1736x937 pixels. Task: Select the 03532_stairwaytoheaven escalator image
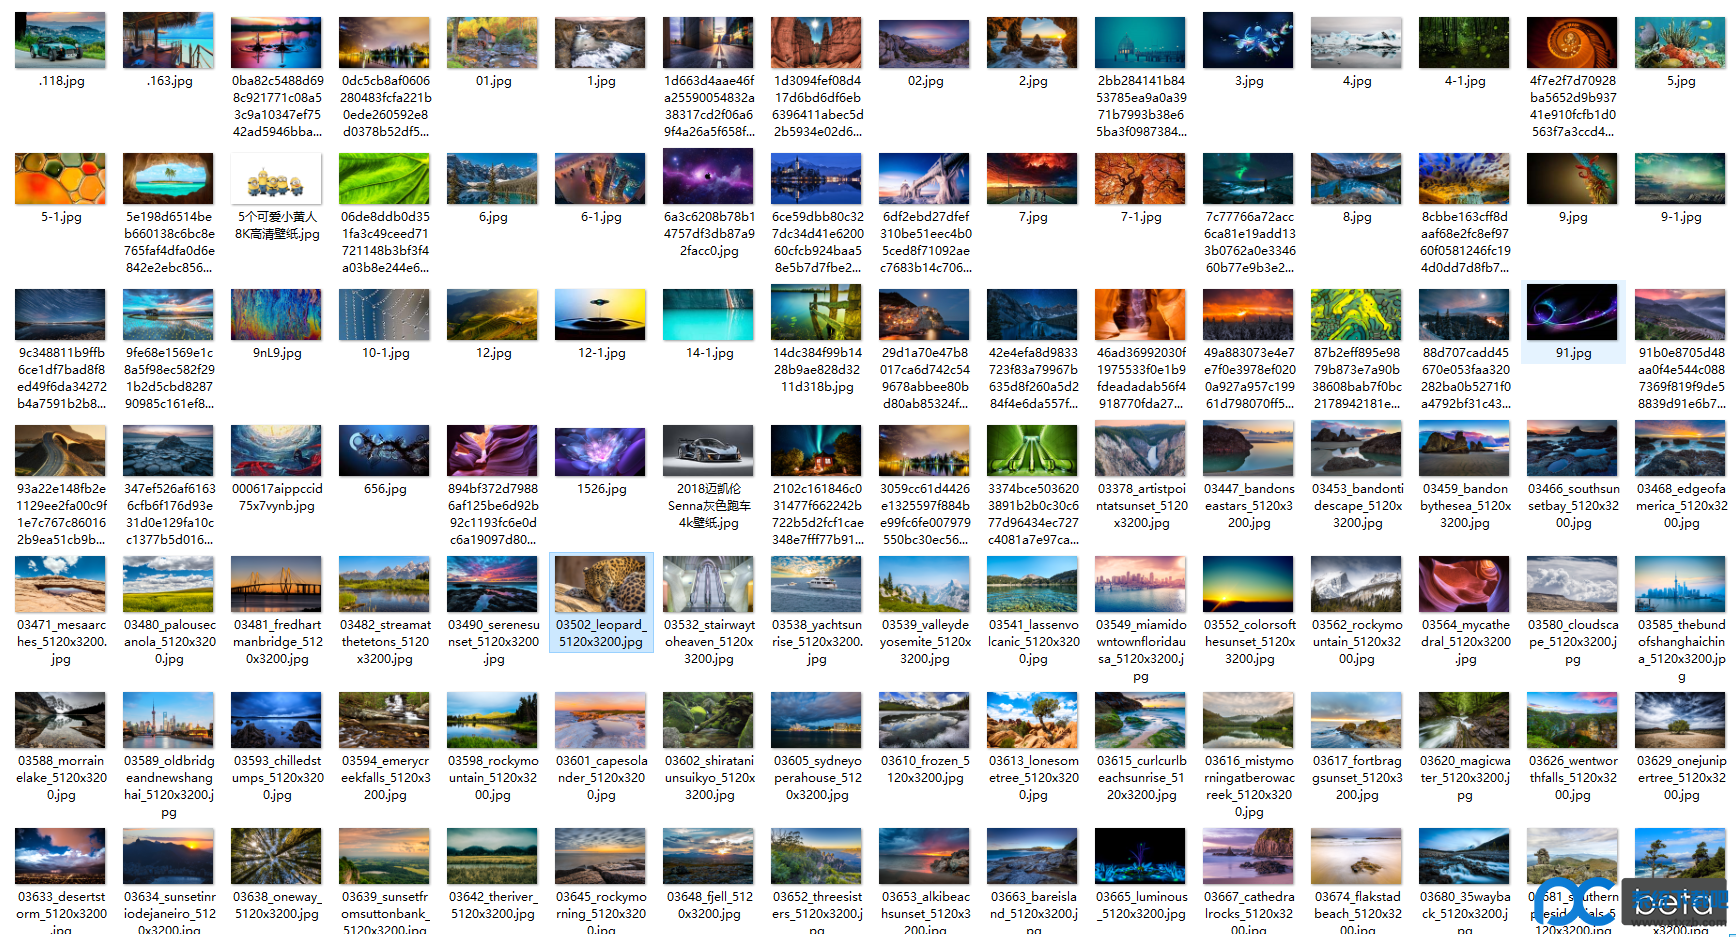click(x=708, y=586)
